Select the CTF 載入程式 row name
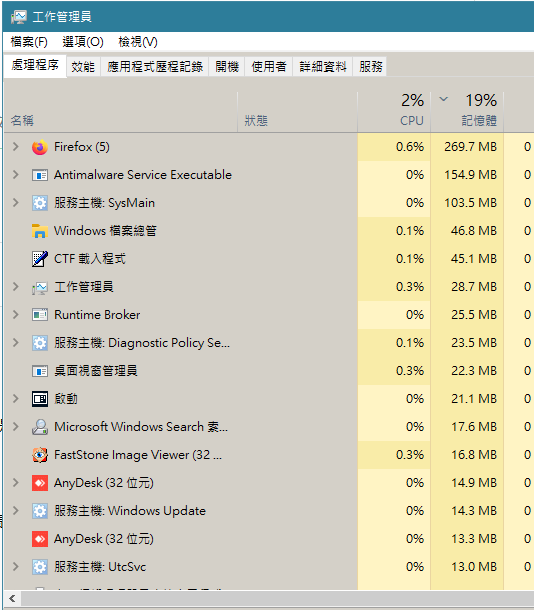Viewport: 534px width, 610px height. click(x=90, y=259)
